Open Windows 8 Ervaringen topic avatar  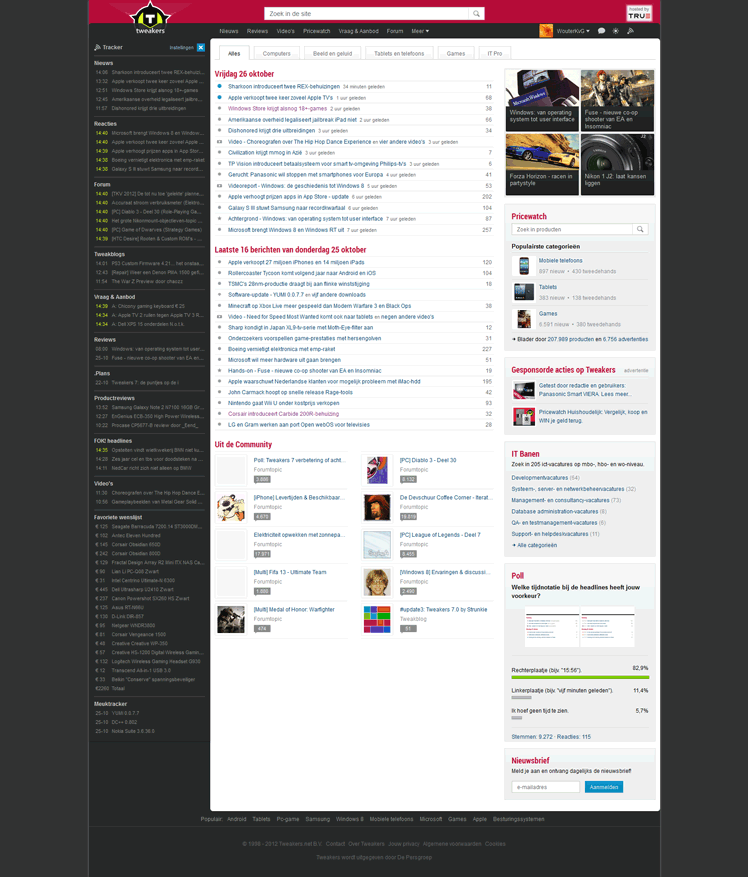(377, 582)
